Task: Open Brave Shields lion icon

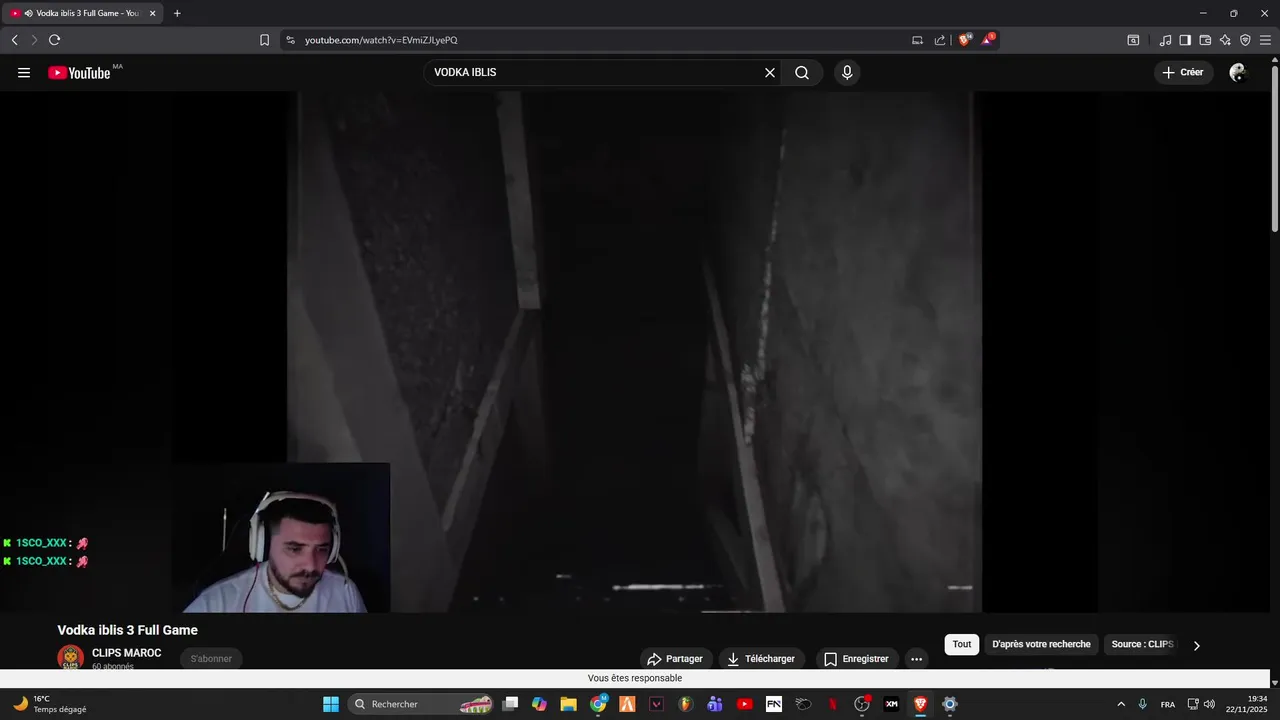Action: click(965, 40)
